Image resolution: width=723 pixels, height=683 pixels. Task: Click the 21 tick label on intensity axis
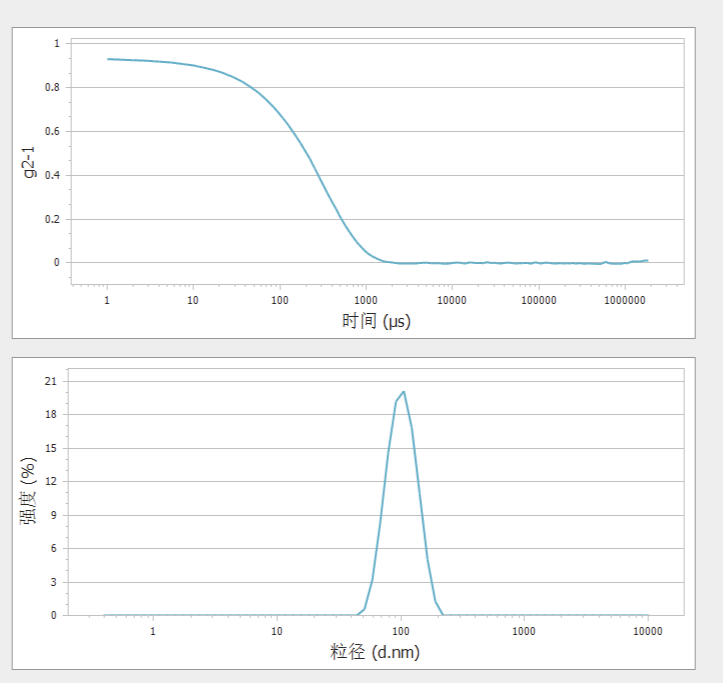(51, 381)
